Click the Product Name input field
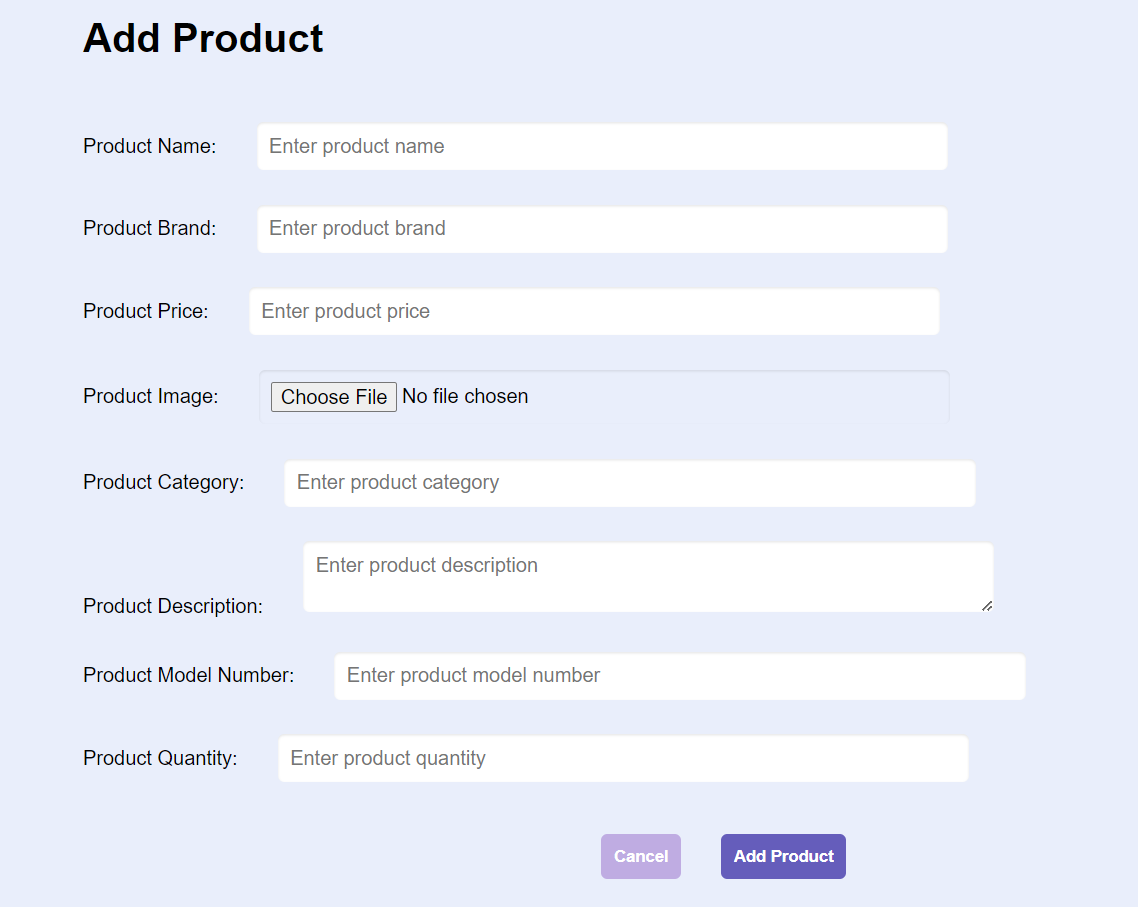 tap(600, 146)
